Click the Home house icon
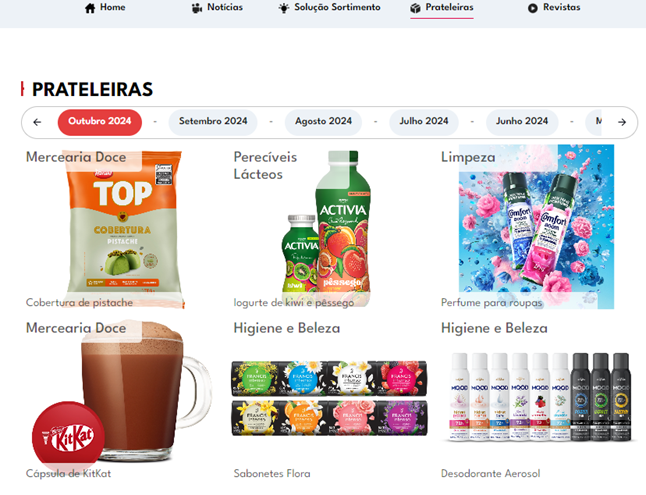The image size is (646, 495). click(90, 8)
